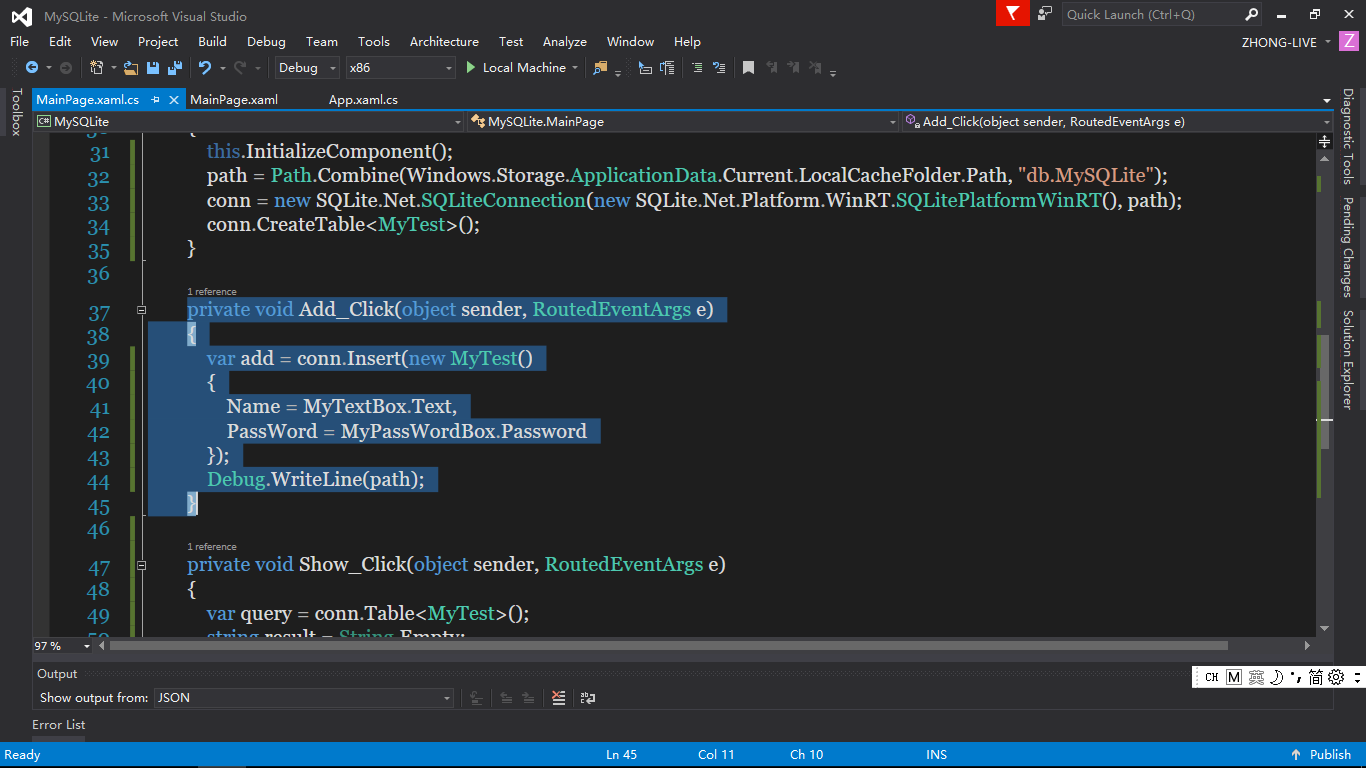Open the Pending Changes side tab
Image resolution: width=1366 pixels, height=768 pixels.
[x=1348, y=247]
